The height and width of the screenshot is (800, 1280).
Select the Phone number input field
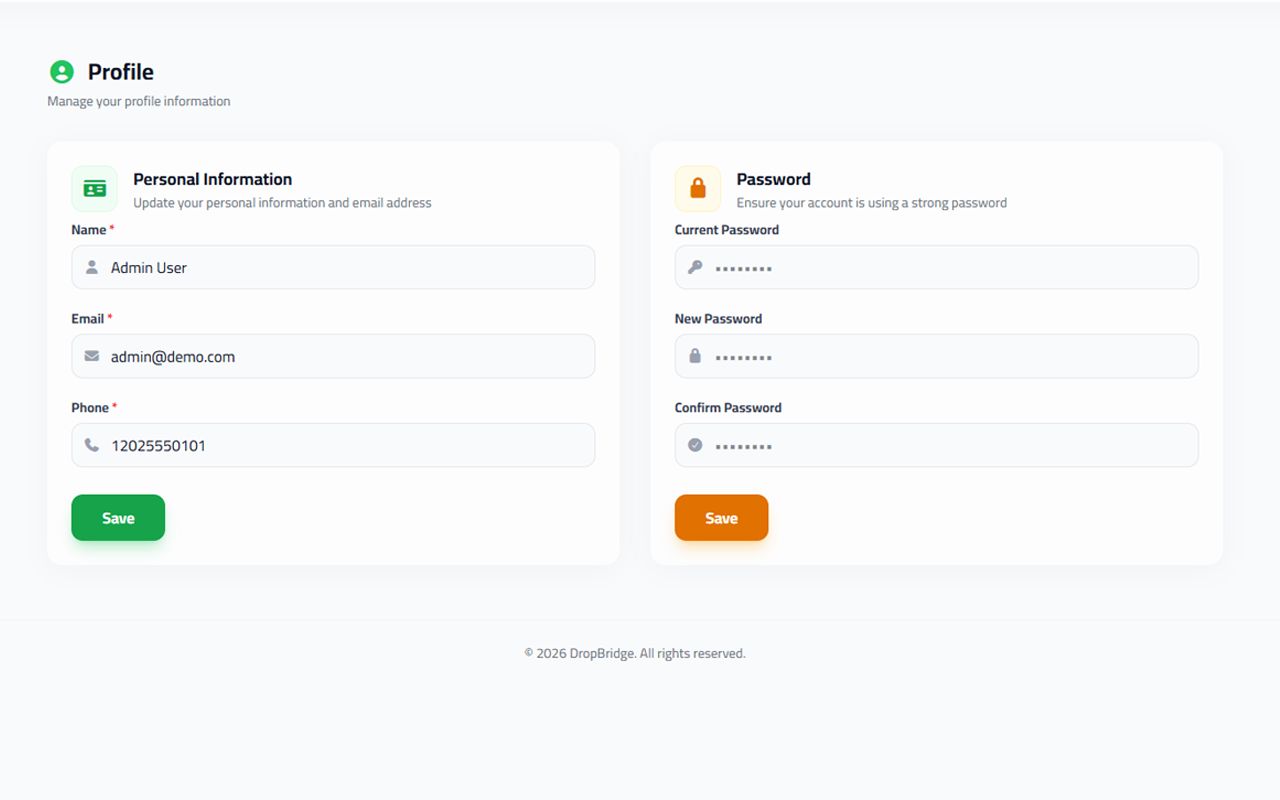tap(350, 446)
